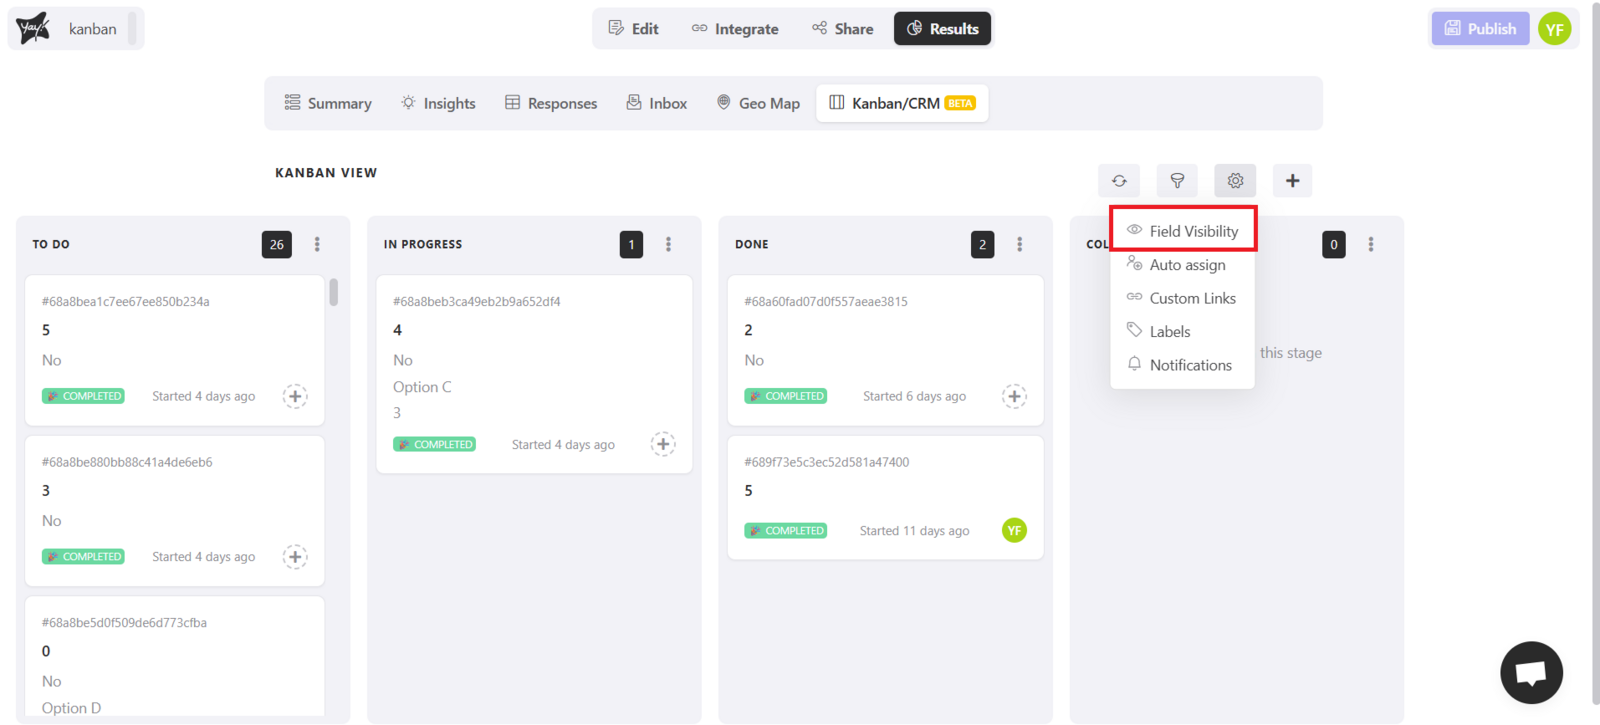The image size is (1600, 725).
Task: Open the Geo Map tab
Action: click(758, 103)
